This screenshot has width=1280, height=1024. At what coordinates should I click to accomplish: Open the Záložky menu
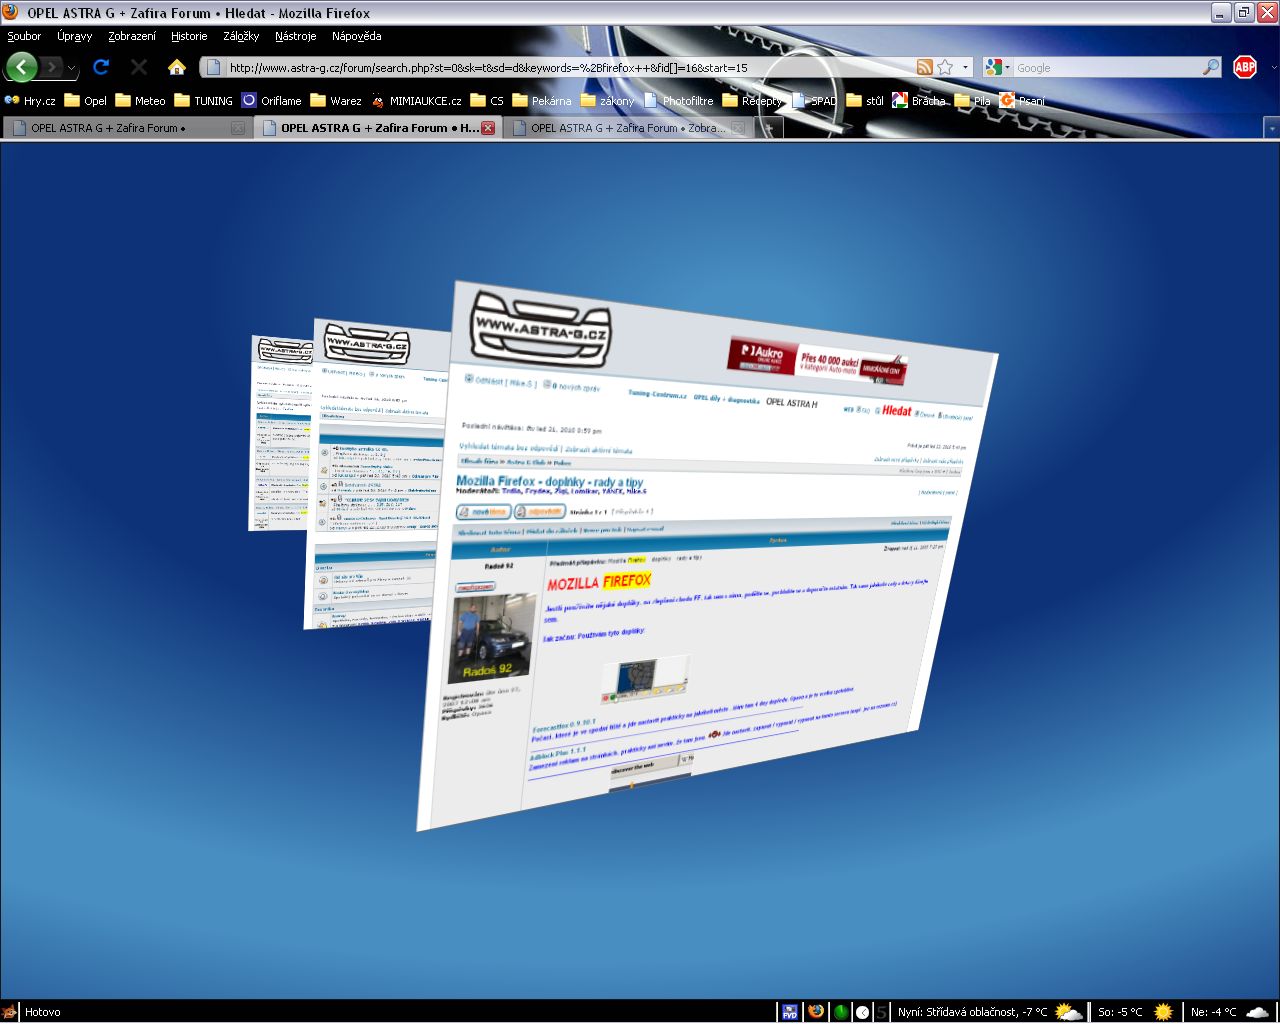point(241,36)
